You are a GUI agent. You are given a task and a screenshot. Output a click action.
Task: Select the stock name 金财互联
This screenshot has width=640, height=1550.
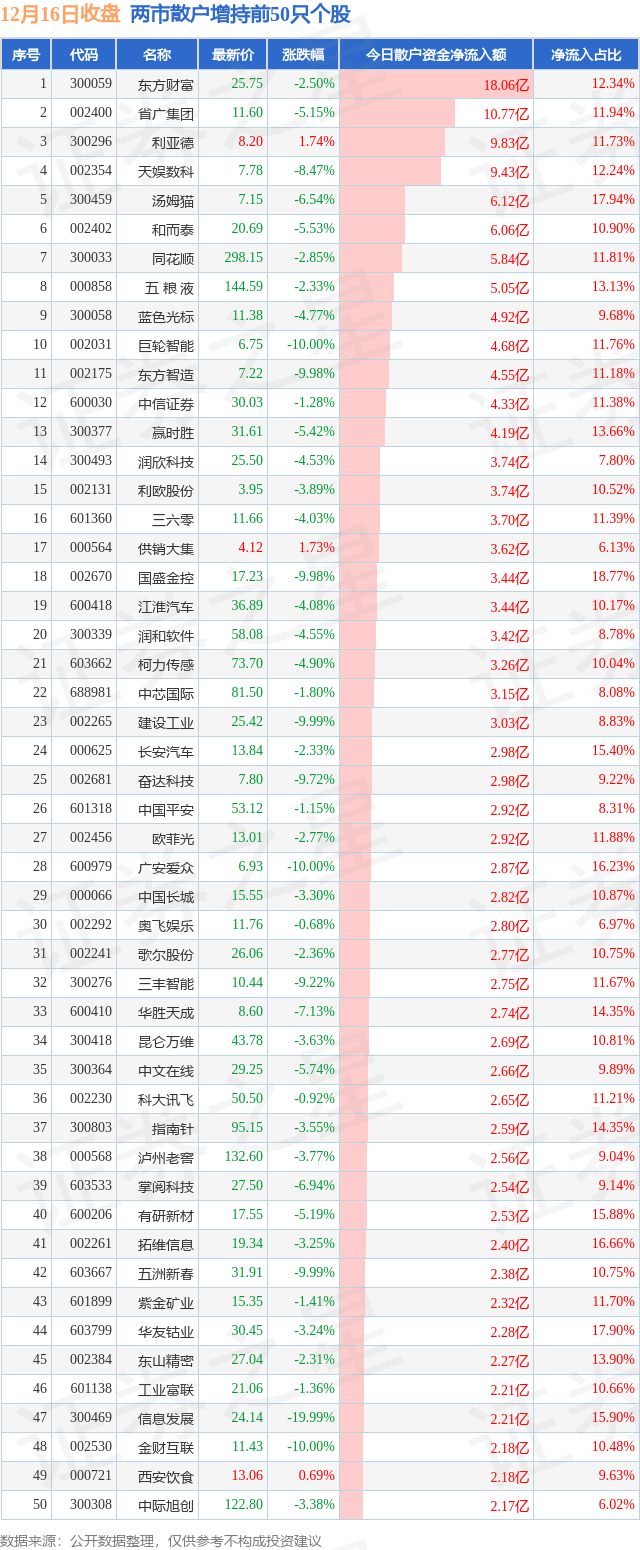[x=166, y=1447]
